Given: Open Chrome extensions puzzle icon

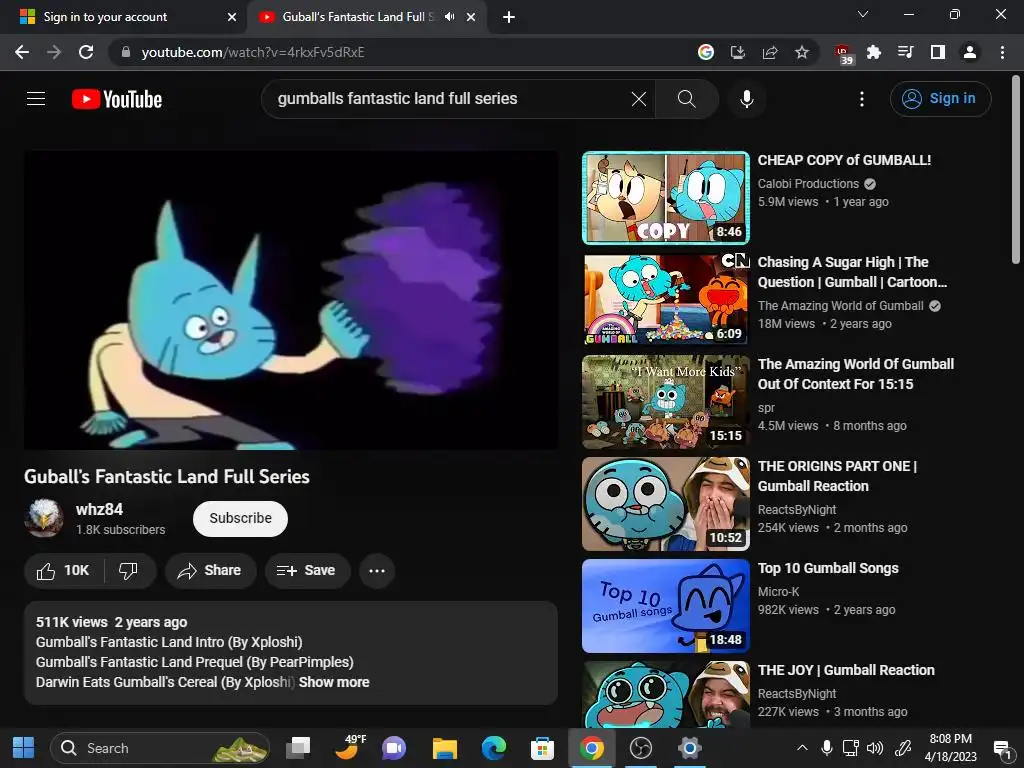Looking at the screenshot, I should tap(874, 52).
